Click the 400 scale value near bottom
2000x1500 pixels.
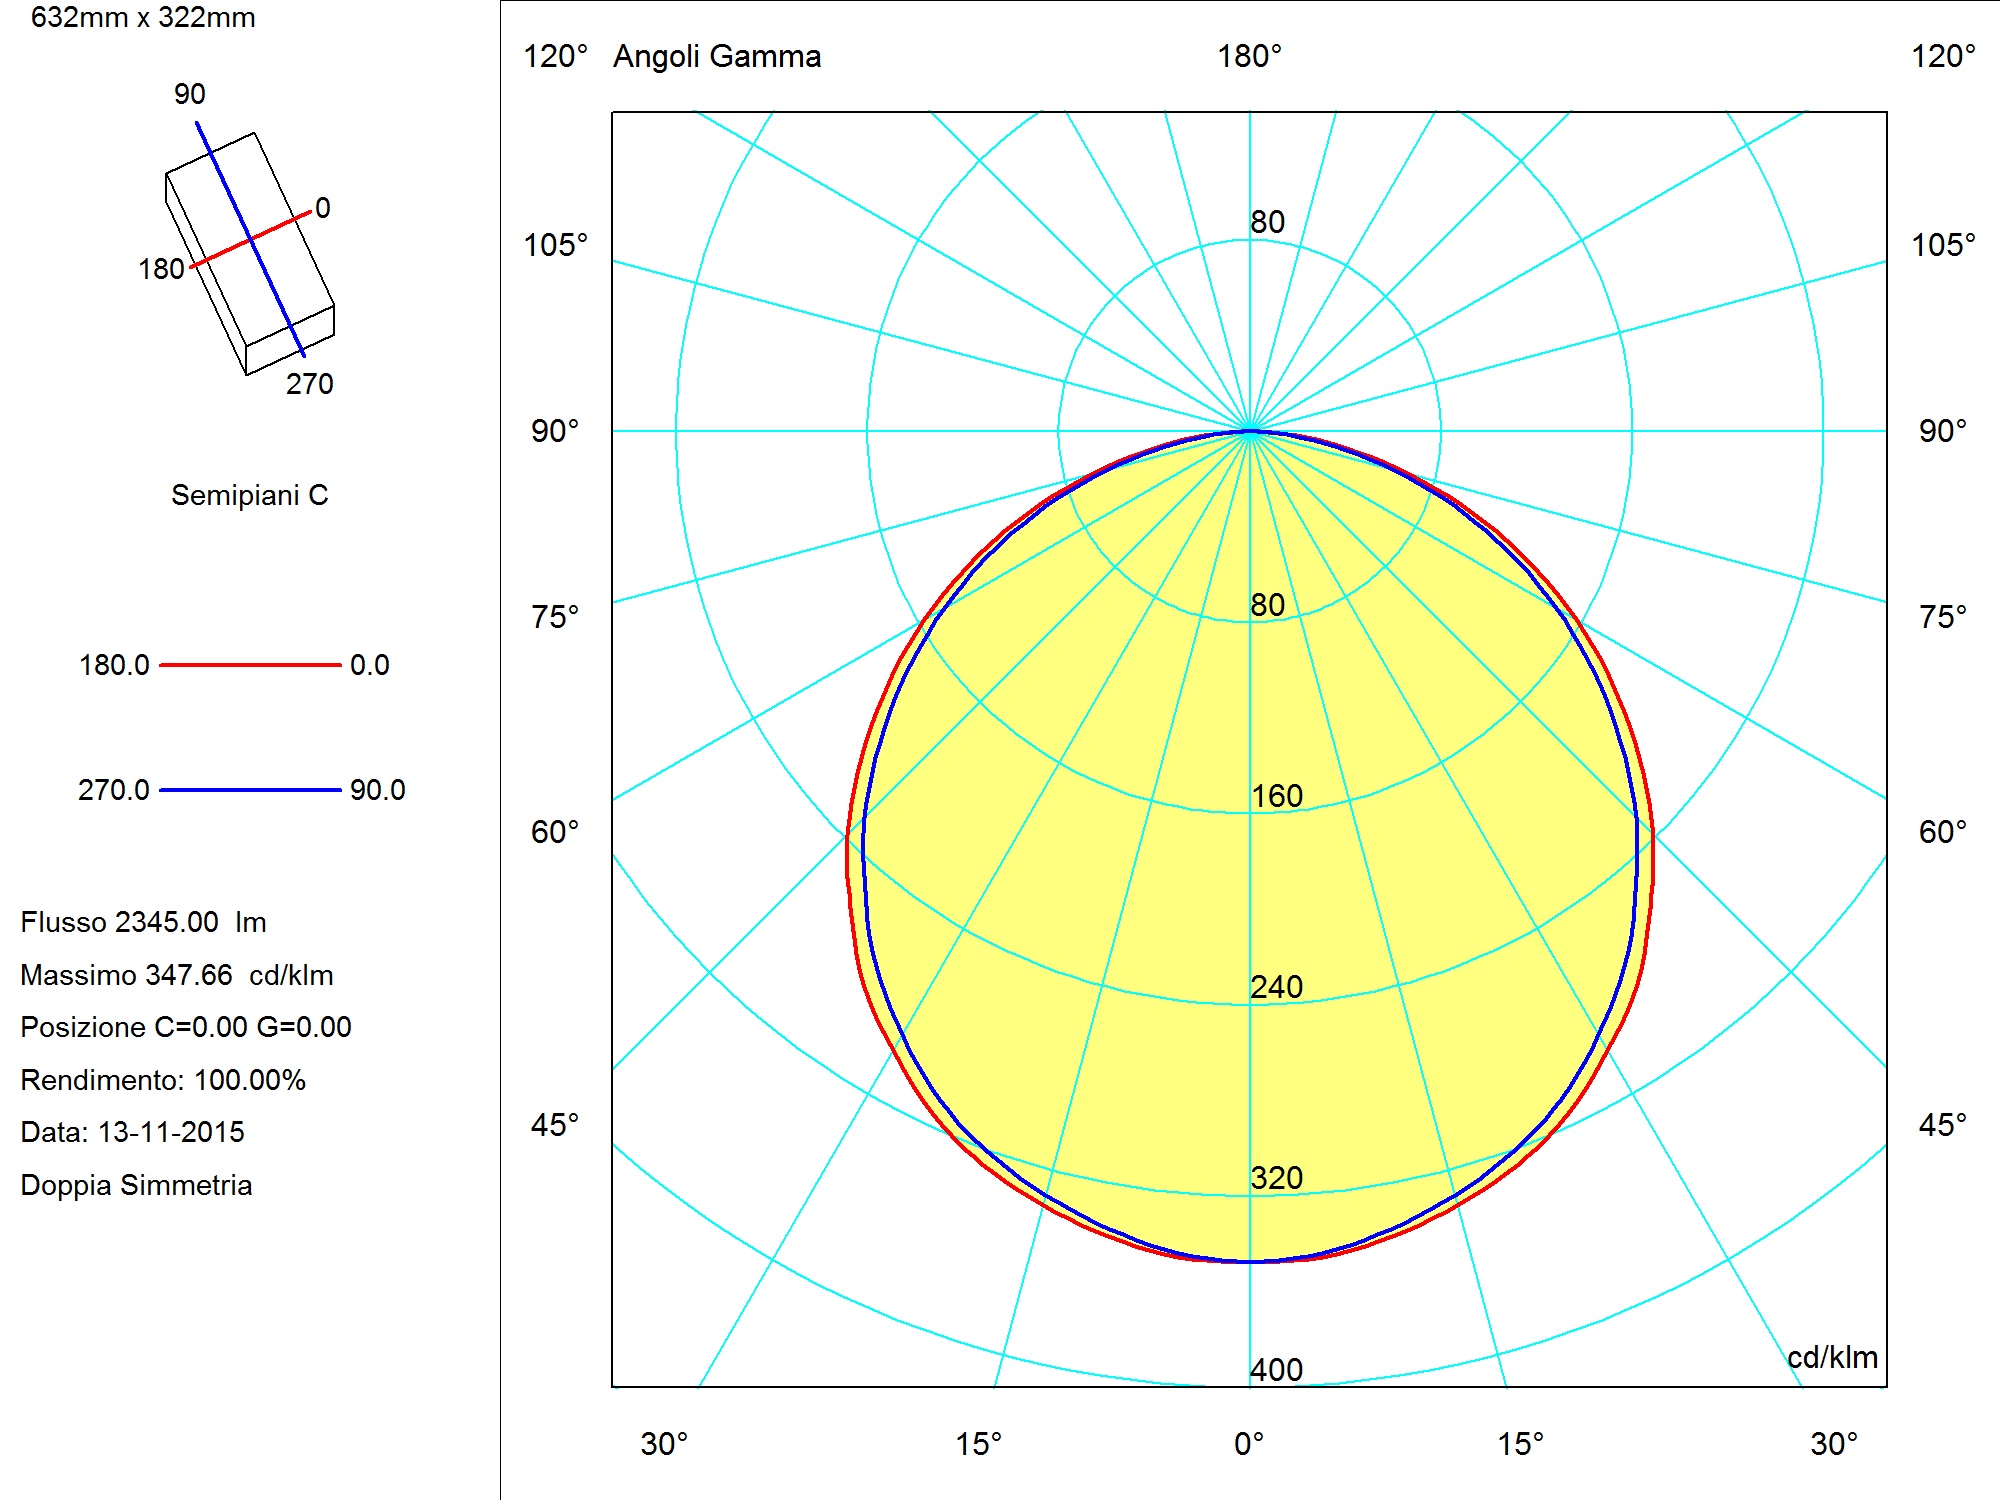1277,1370
